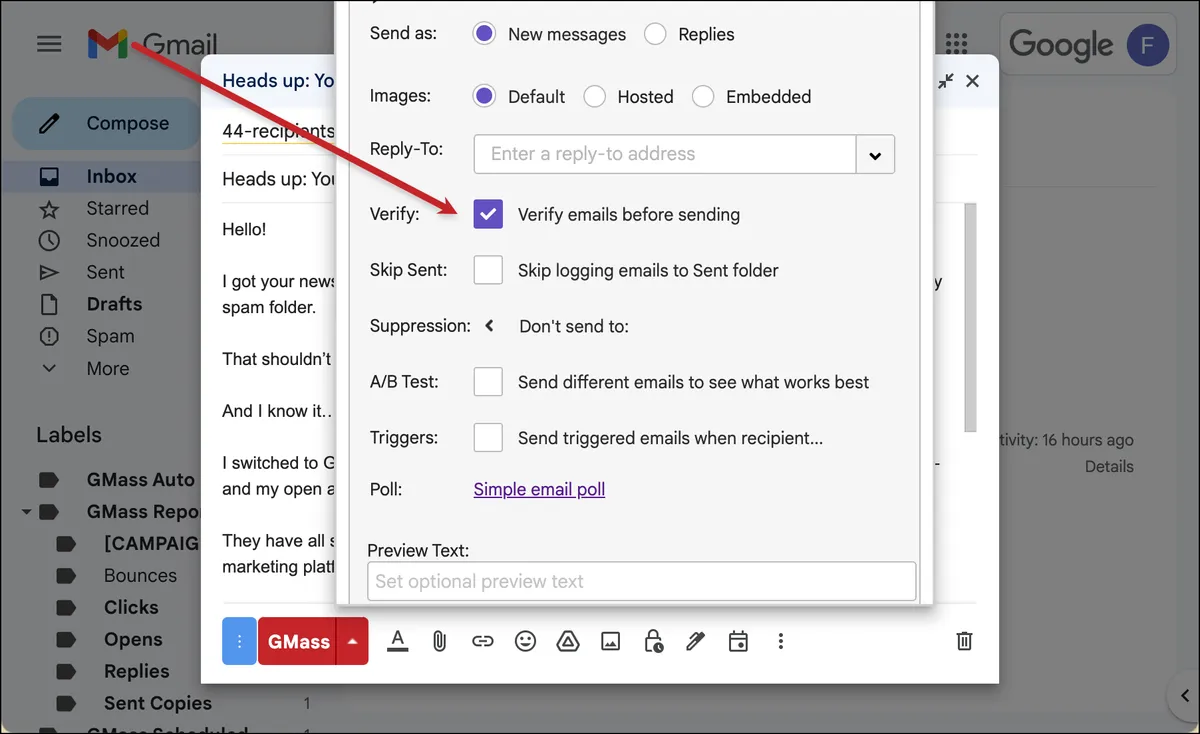Enable the A/B Test checkbox
Screen dimensions: 1200x734
click(488, 382)
